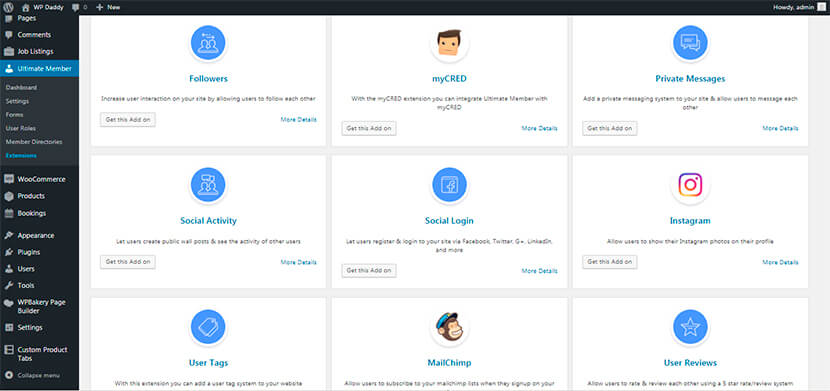Click the Private Messages chat icon

[x=690, y=43]
